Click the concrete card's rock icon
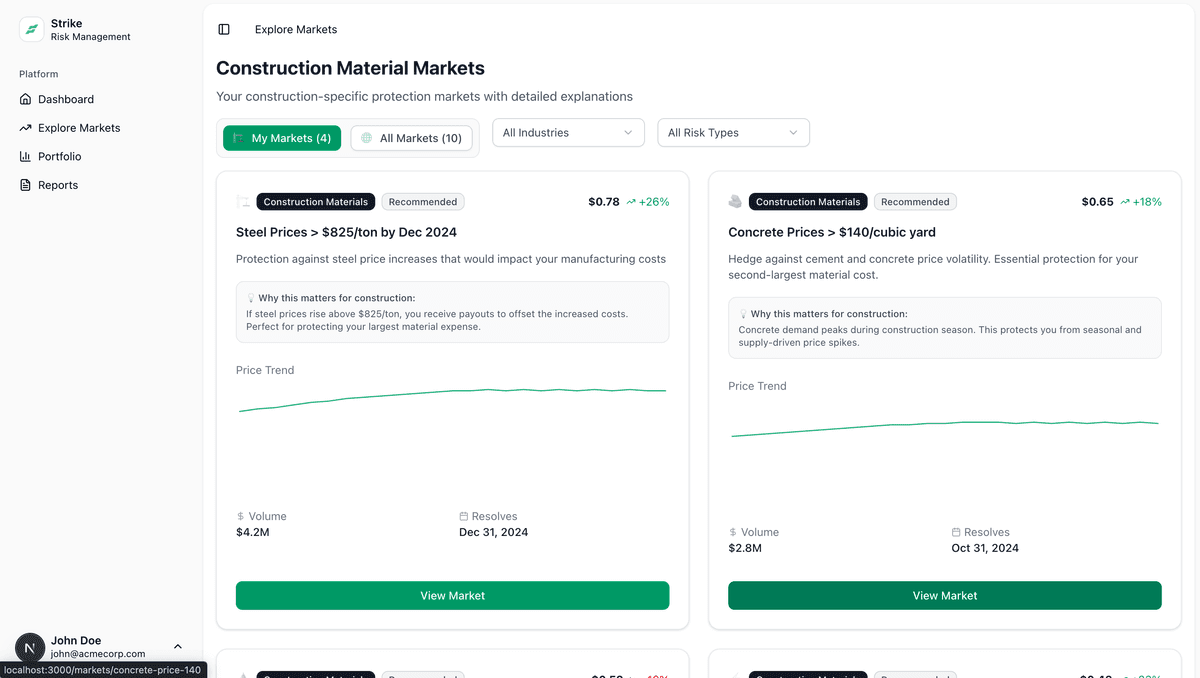1200x678 pixels. [x=735, y=202]
